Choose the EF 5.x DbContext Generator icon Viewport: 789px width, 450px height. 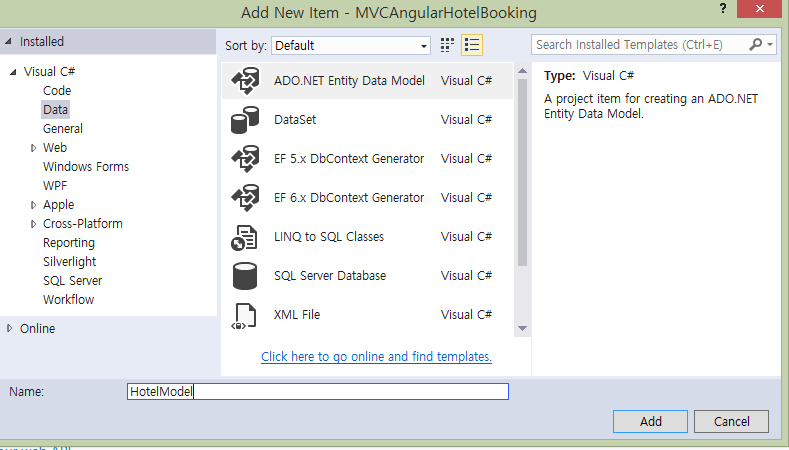[x=245, y=159]
